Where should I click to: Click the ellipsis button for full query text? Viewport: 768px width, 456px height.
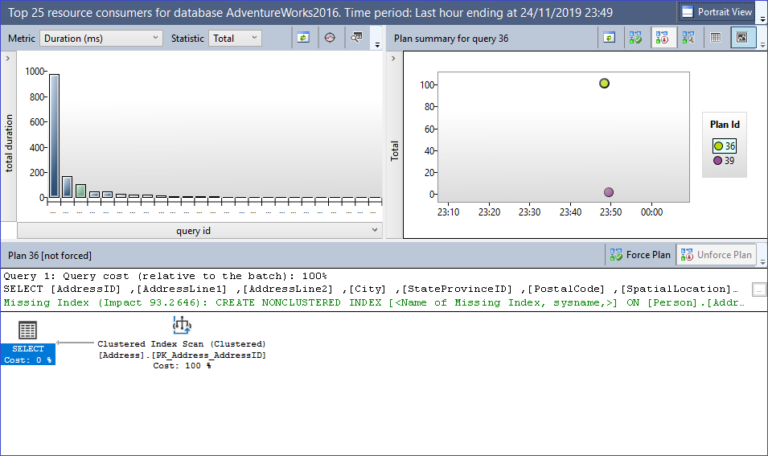coord(759,289)
